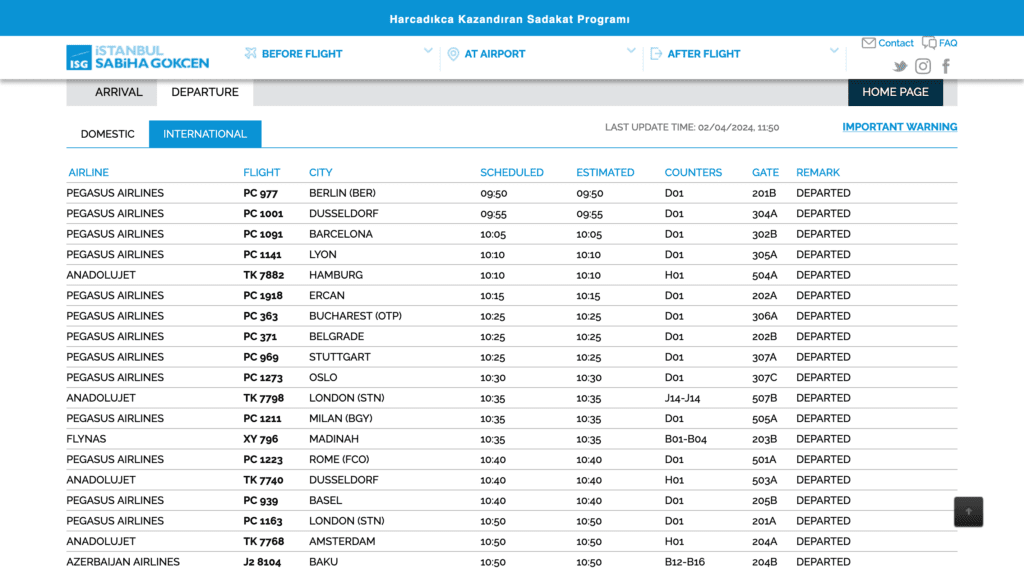Select the International flights tab
The width and height of the screenshot is (1024, 568).
click(205, 134)
